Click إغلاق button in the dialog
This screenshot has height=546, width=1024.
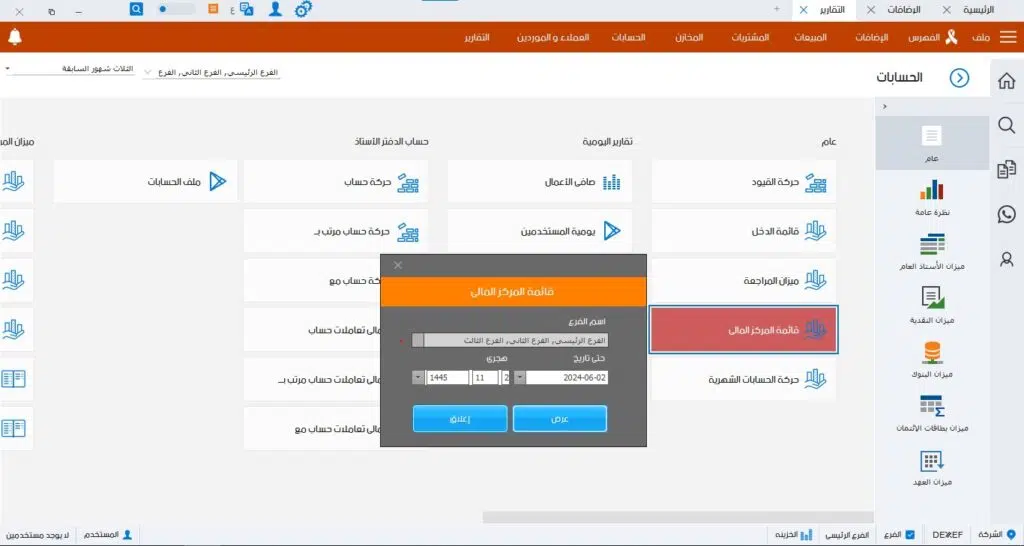460,419
